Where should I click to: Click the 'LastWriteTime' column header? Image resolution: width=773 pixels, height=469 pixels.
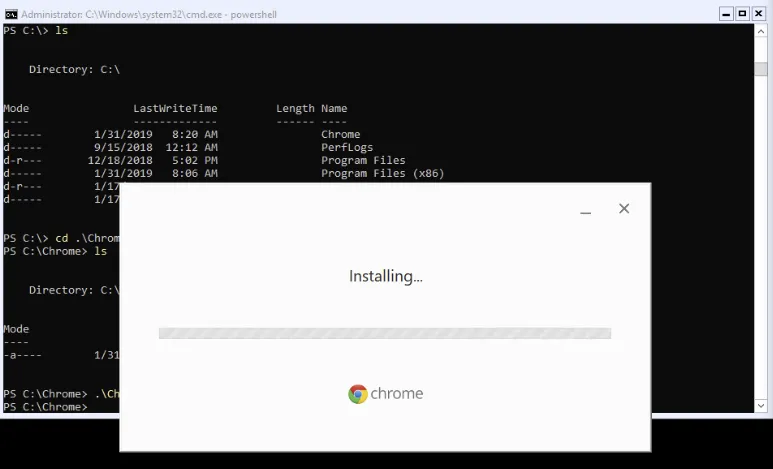tap(175, 108)
